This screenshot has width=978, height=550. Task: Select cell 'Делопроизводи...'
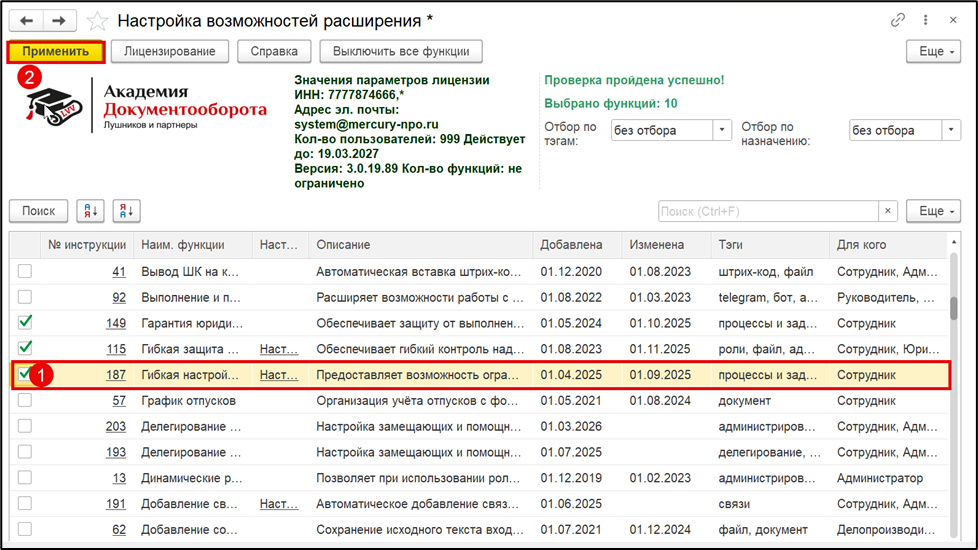coord(888,529)
